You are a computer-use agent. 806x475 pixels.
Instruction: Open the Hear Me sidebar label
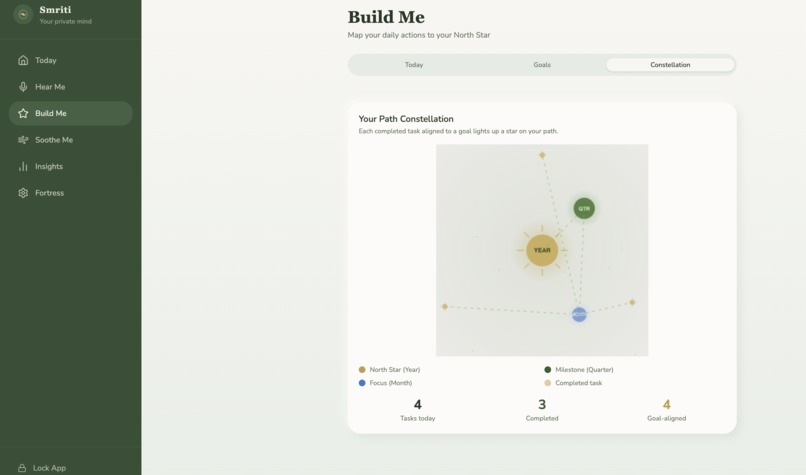50,87
